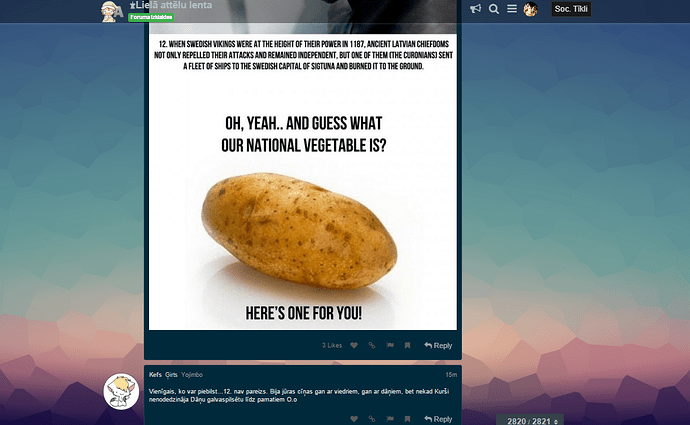Bookmark the Kefs comment
This screenshot has height=425, width=690.
(407, 419)
